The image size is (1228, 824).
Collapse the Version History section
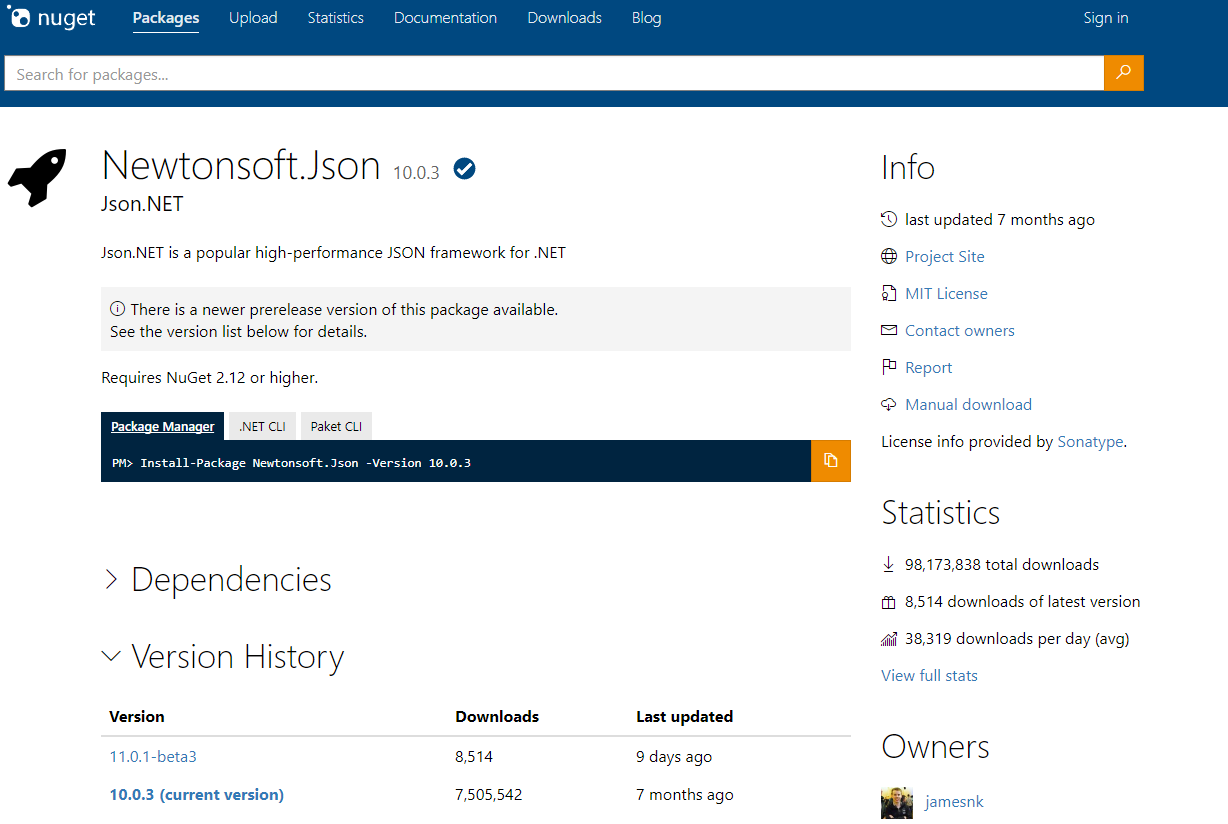[x=224, y=656]
